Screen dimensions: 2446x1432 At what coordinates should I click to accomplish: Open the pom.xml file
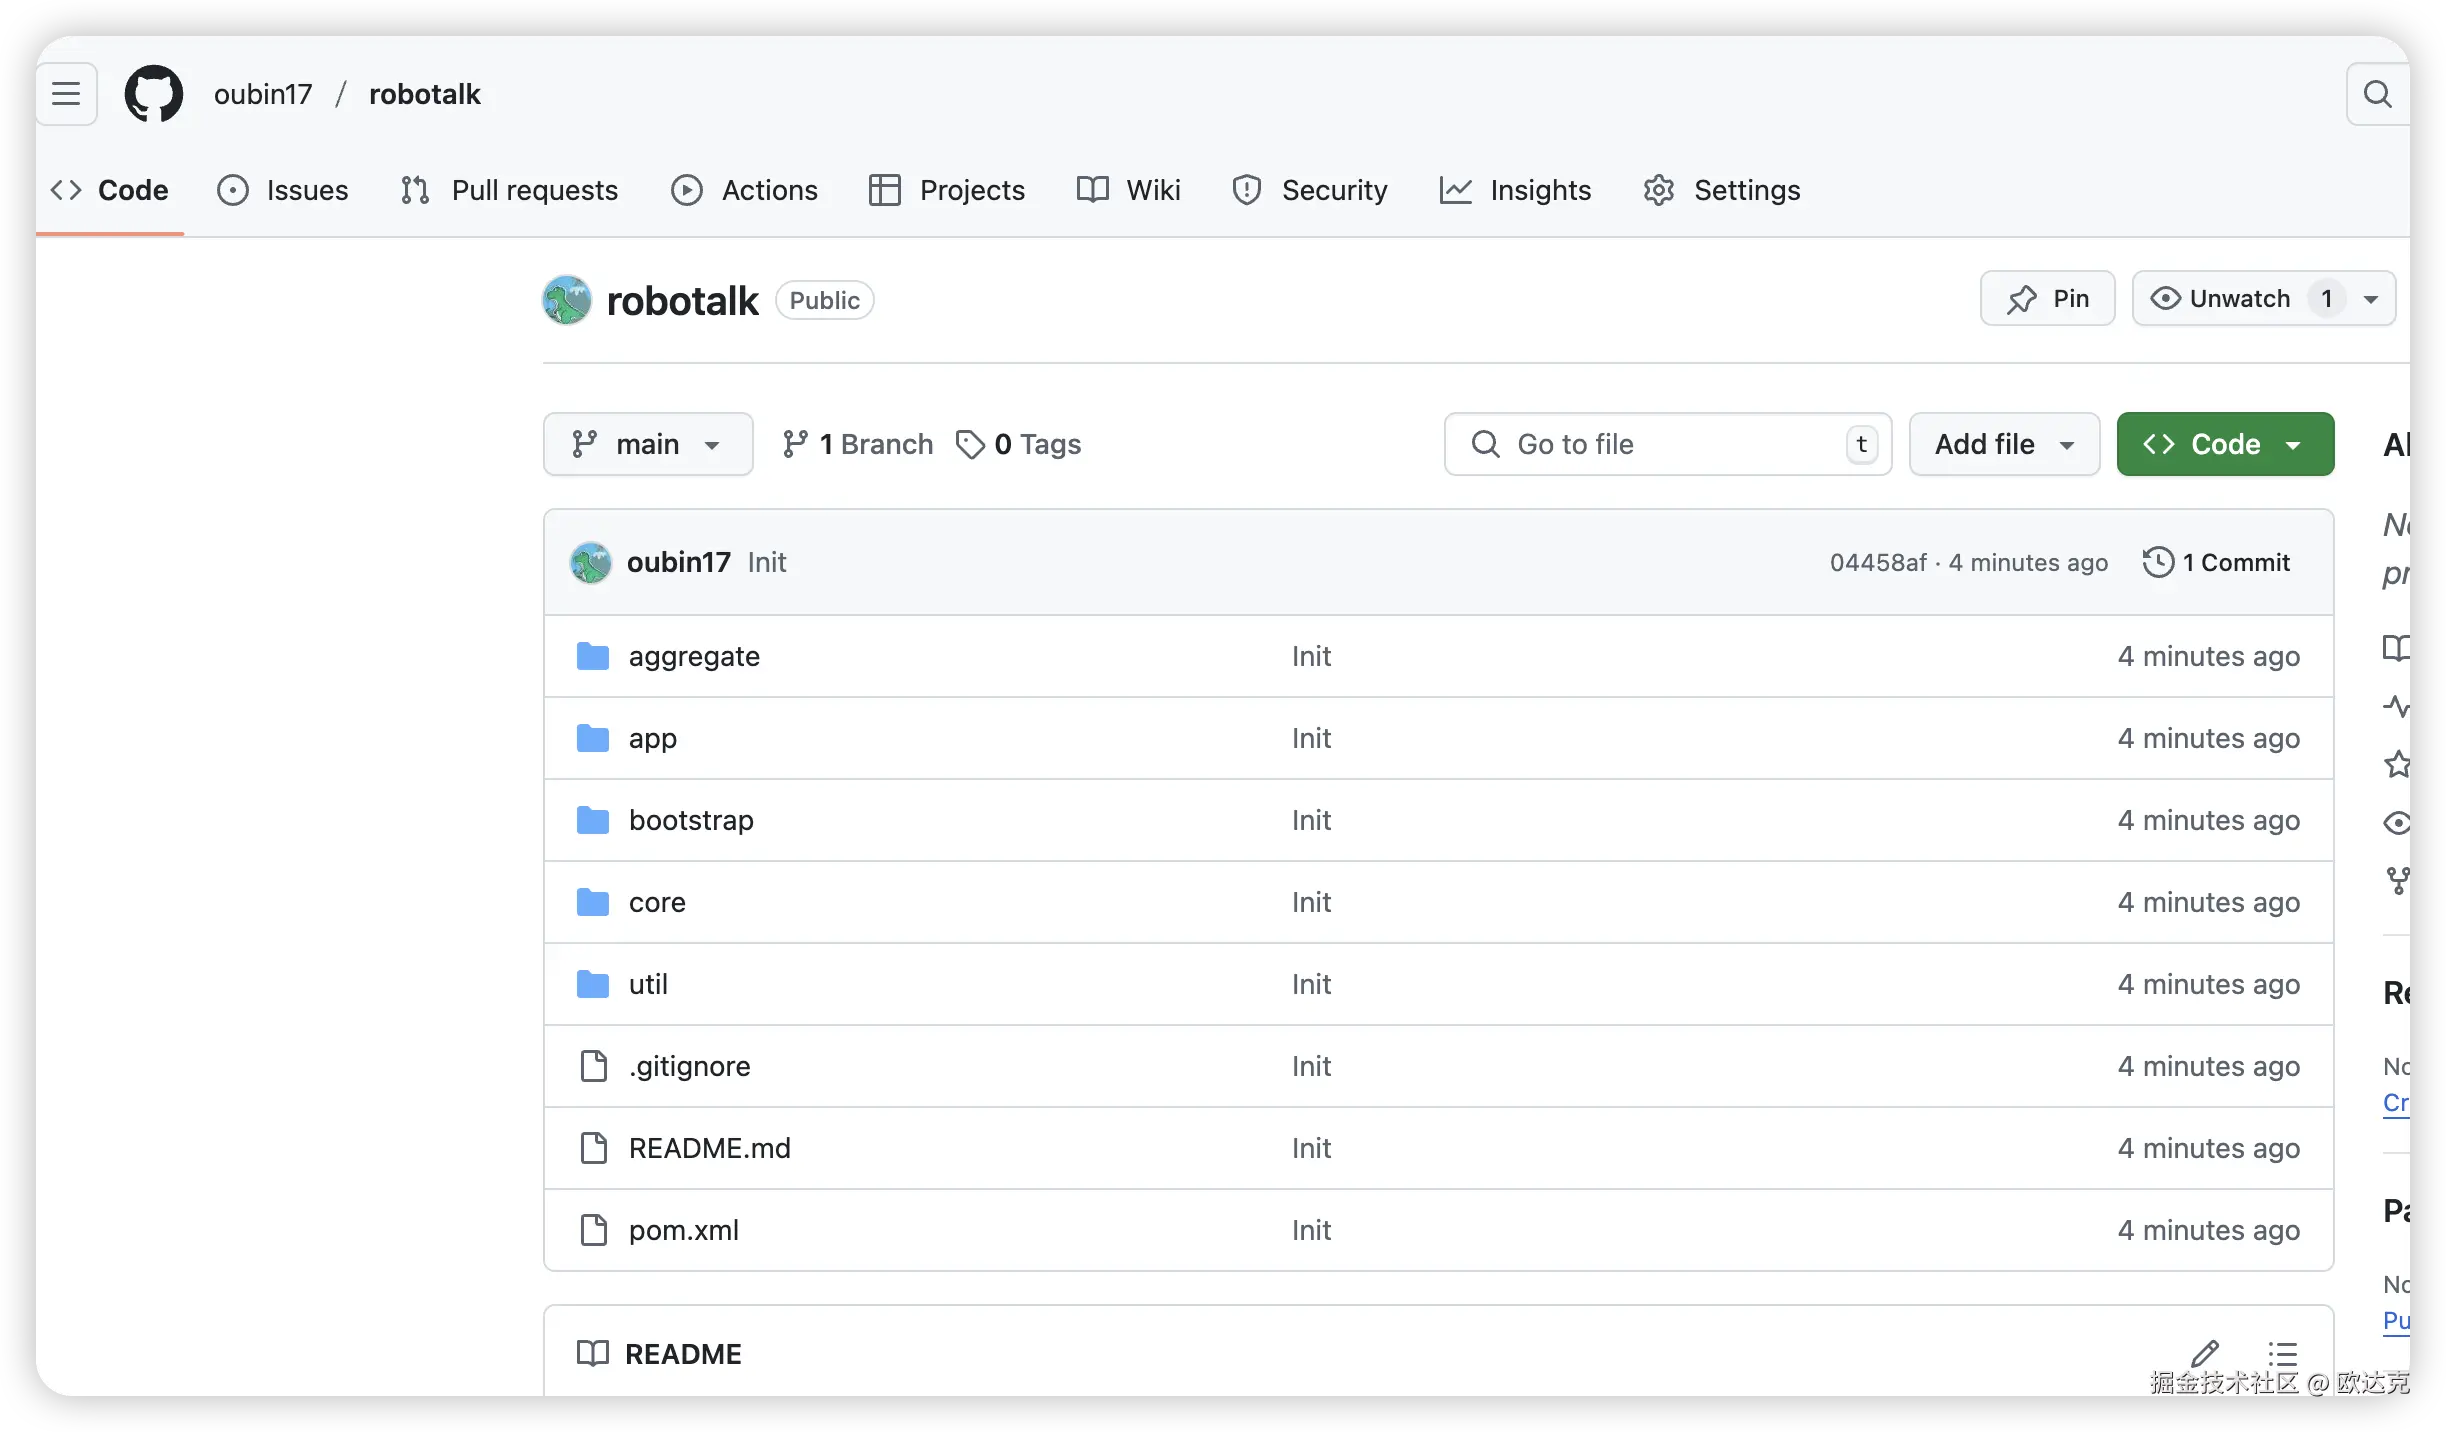[683, 1230]
